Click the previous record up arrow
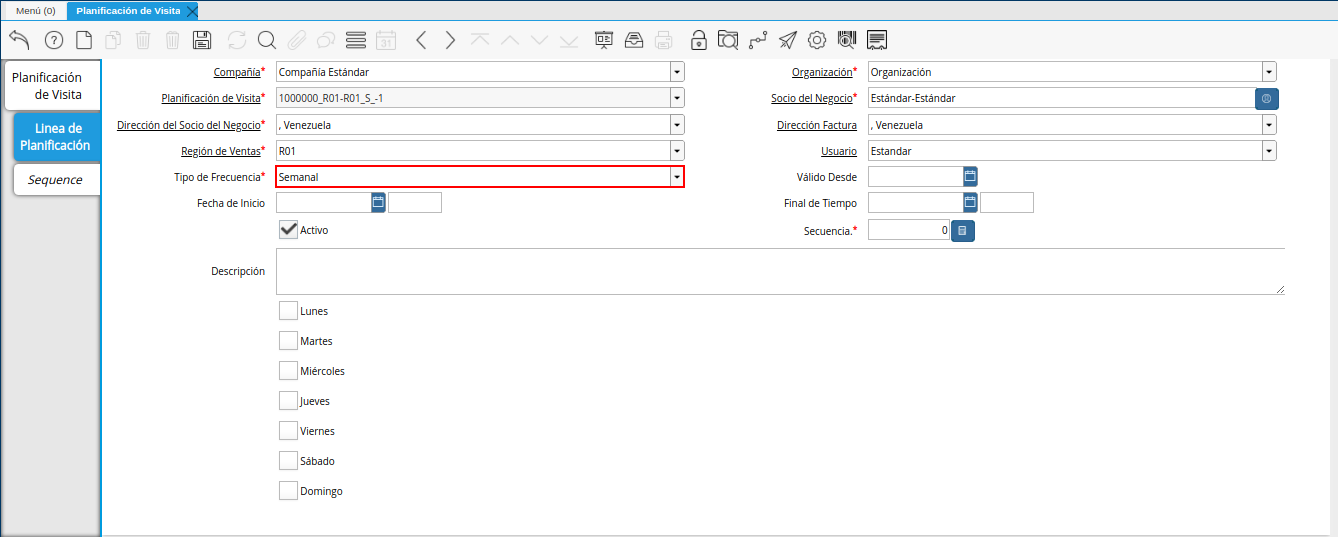This screenshot has width=1338, height=537. pyautogui.click(x=510, y=40)
